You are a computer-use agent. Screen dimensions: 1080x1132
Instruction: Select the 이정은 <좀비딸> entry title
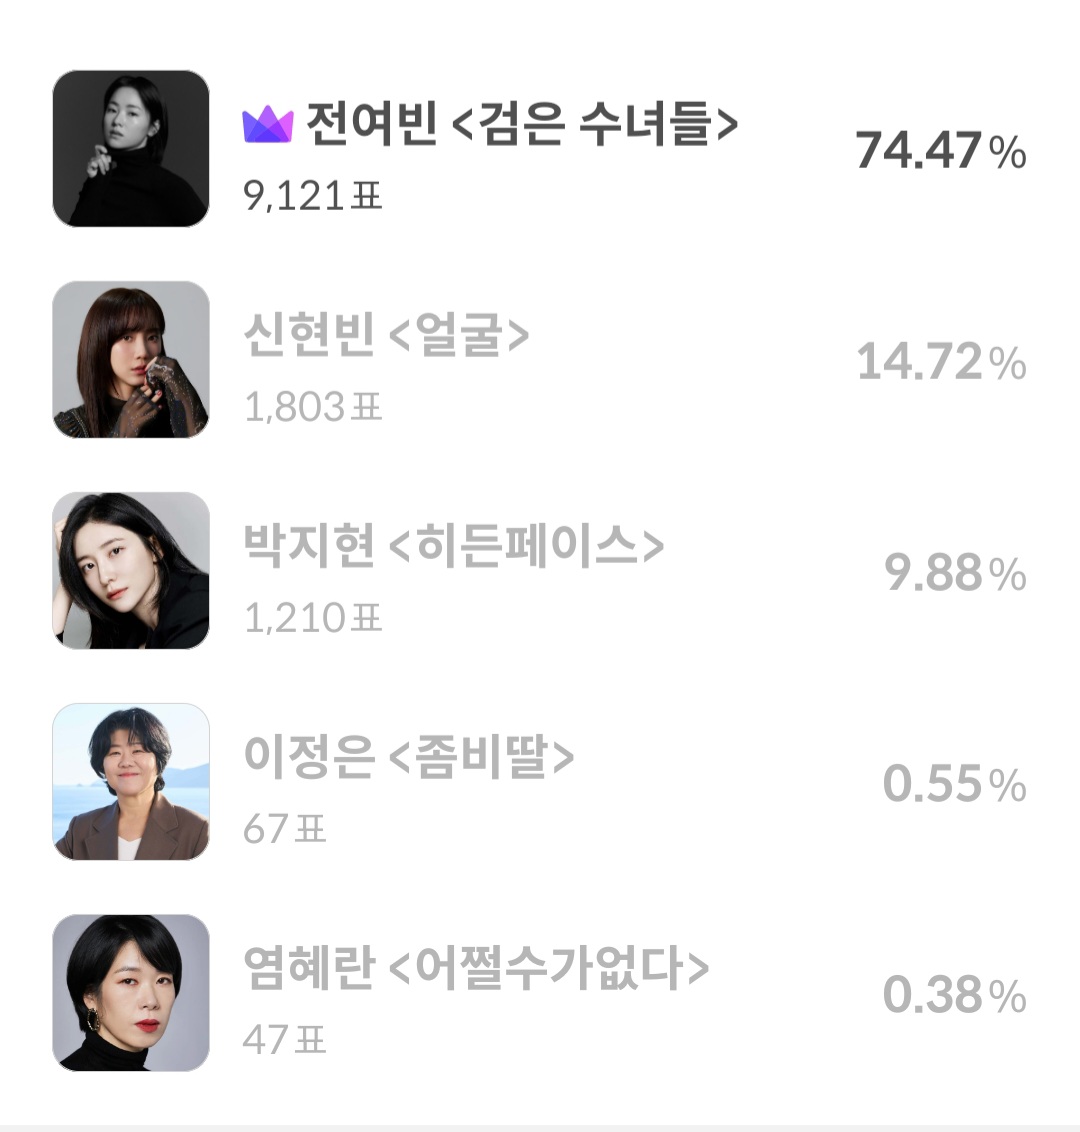[409, 758]
